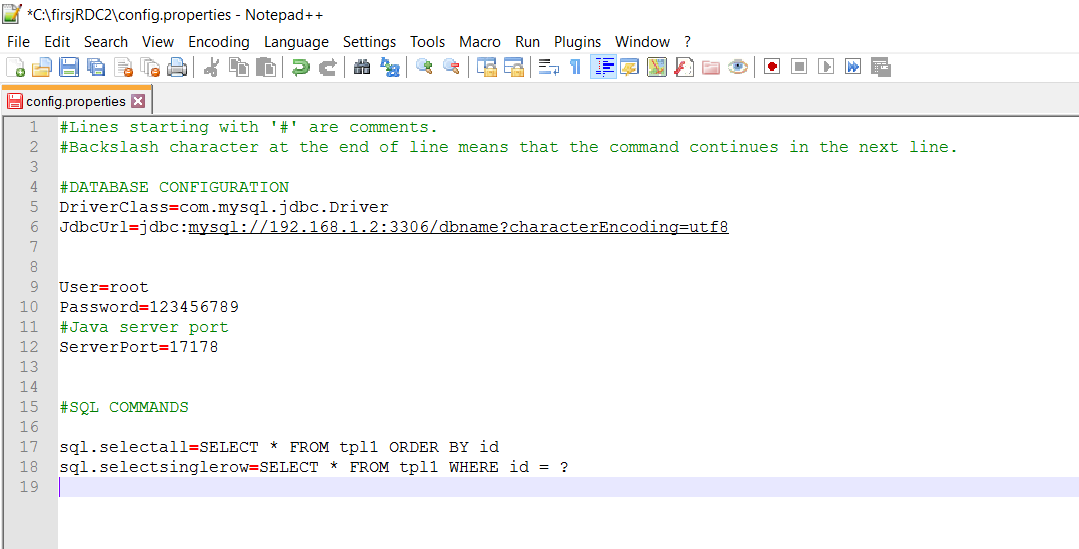Click the Password=123456789 line
Viewport: 1079px width, 549px height.
pyautogui.click(x=149, y=307)
